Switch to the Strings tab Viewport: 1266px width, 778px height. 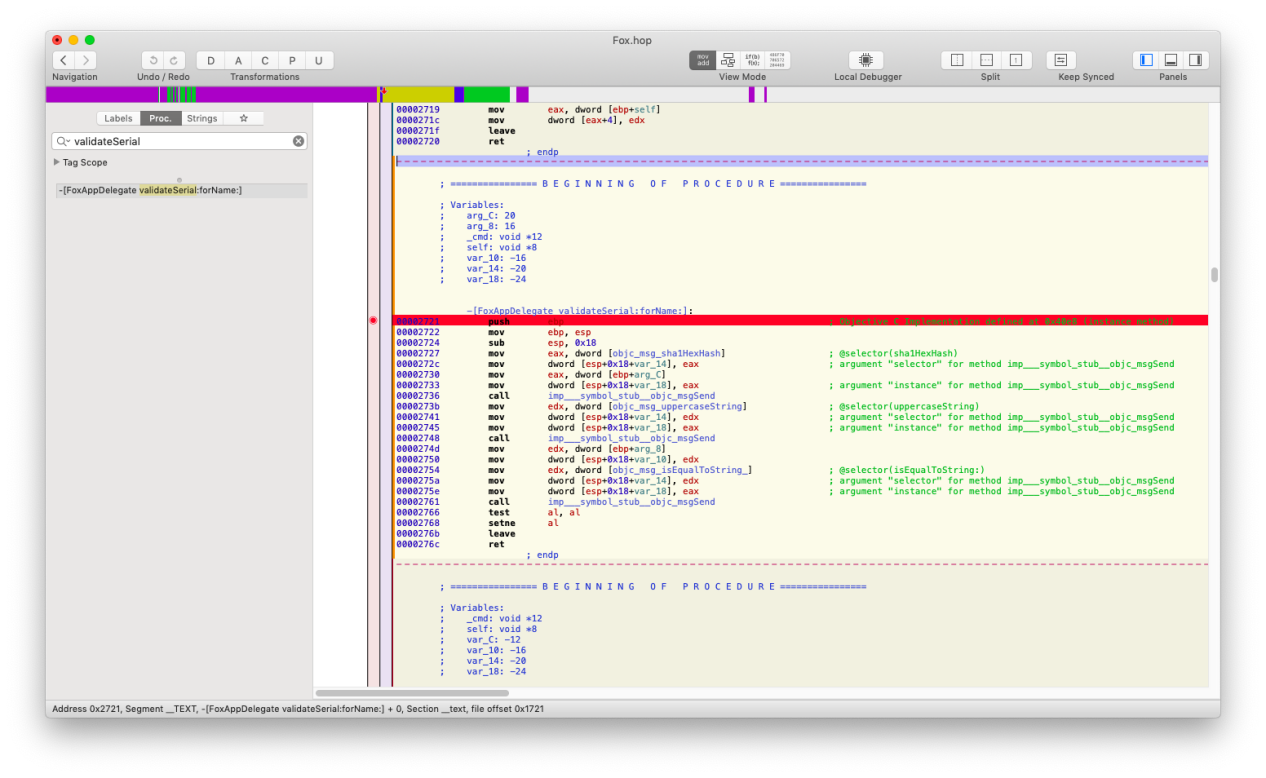click(202, 118)
